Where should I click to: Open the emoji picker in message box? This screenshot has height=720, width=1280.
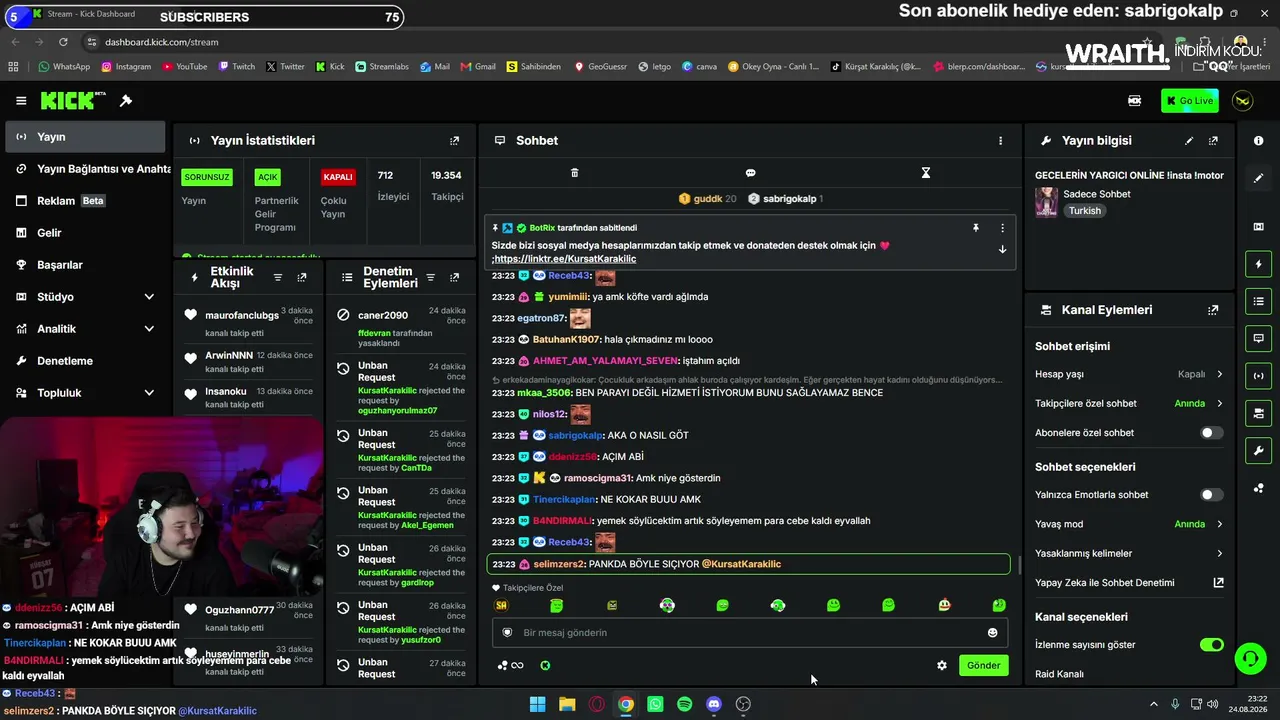992,633
